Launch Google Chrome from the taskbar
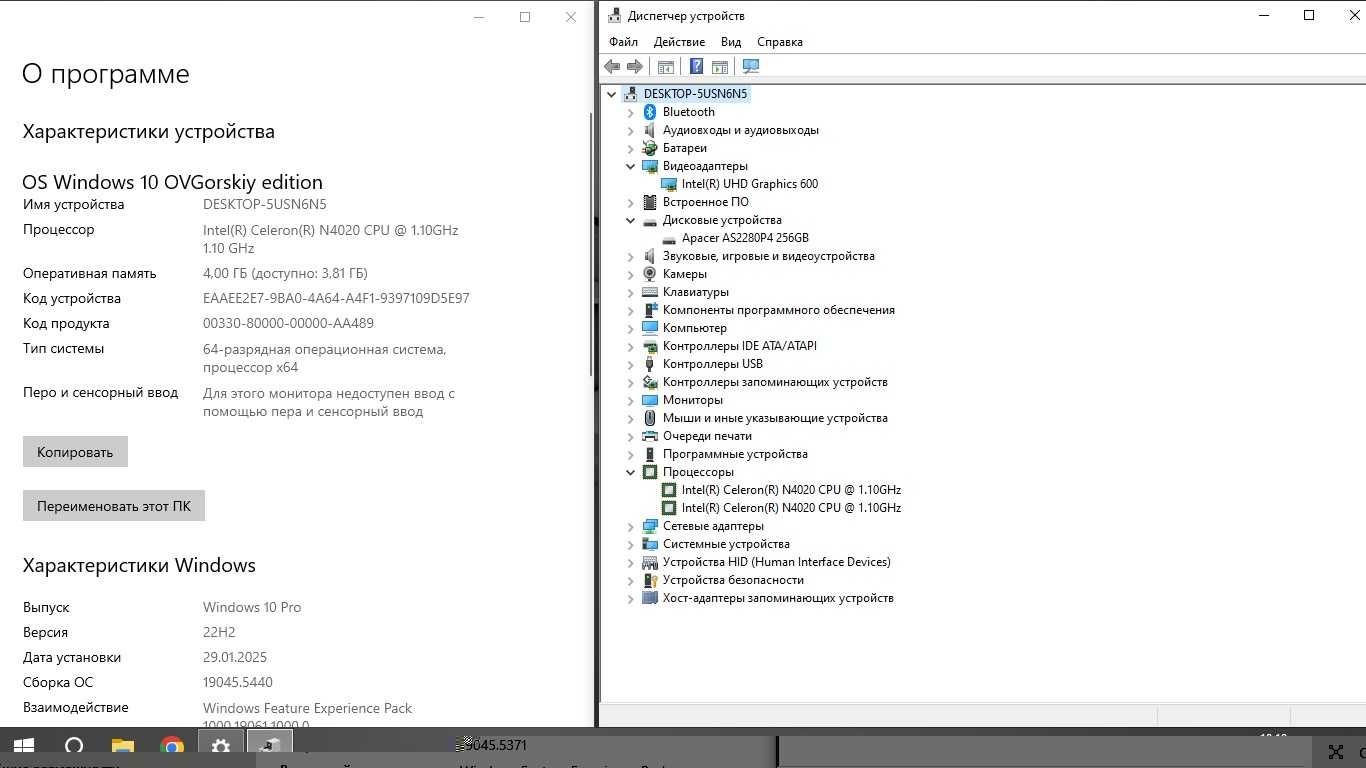This screenshot has height=768, width=1366. (172, 747)
